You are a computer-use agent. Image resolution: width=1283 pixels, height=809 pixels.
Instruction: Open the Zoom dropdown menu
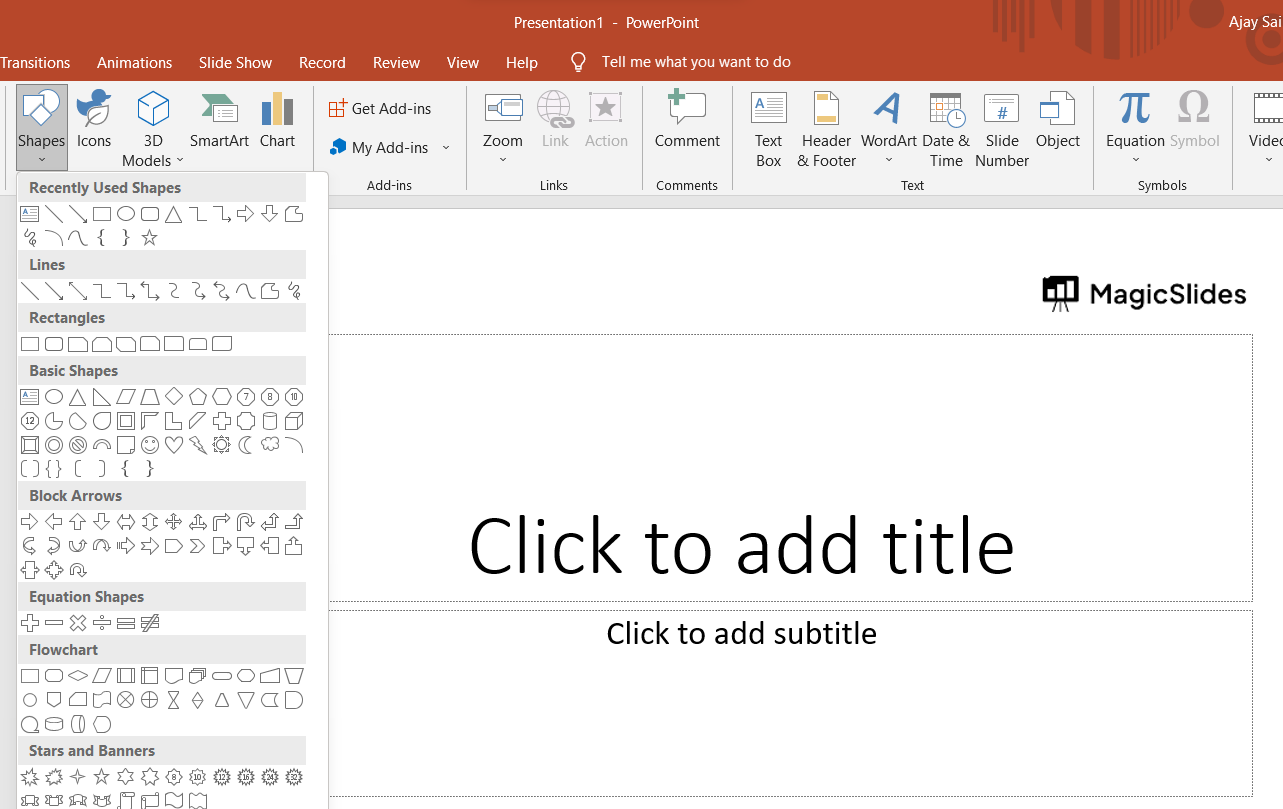pos(503,160)
